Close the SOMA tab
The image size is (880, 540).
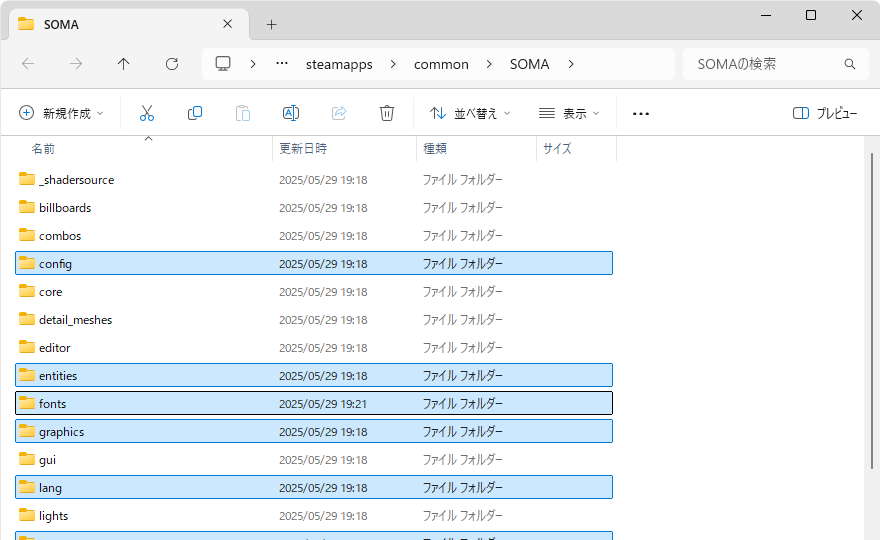tap(227, 24)
